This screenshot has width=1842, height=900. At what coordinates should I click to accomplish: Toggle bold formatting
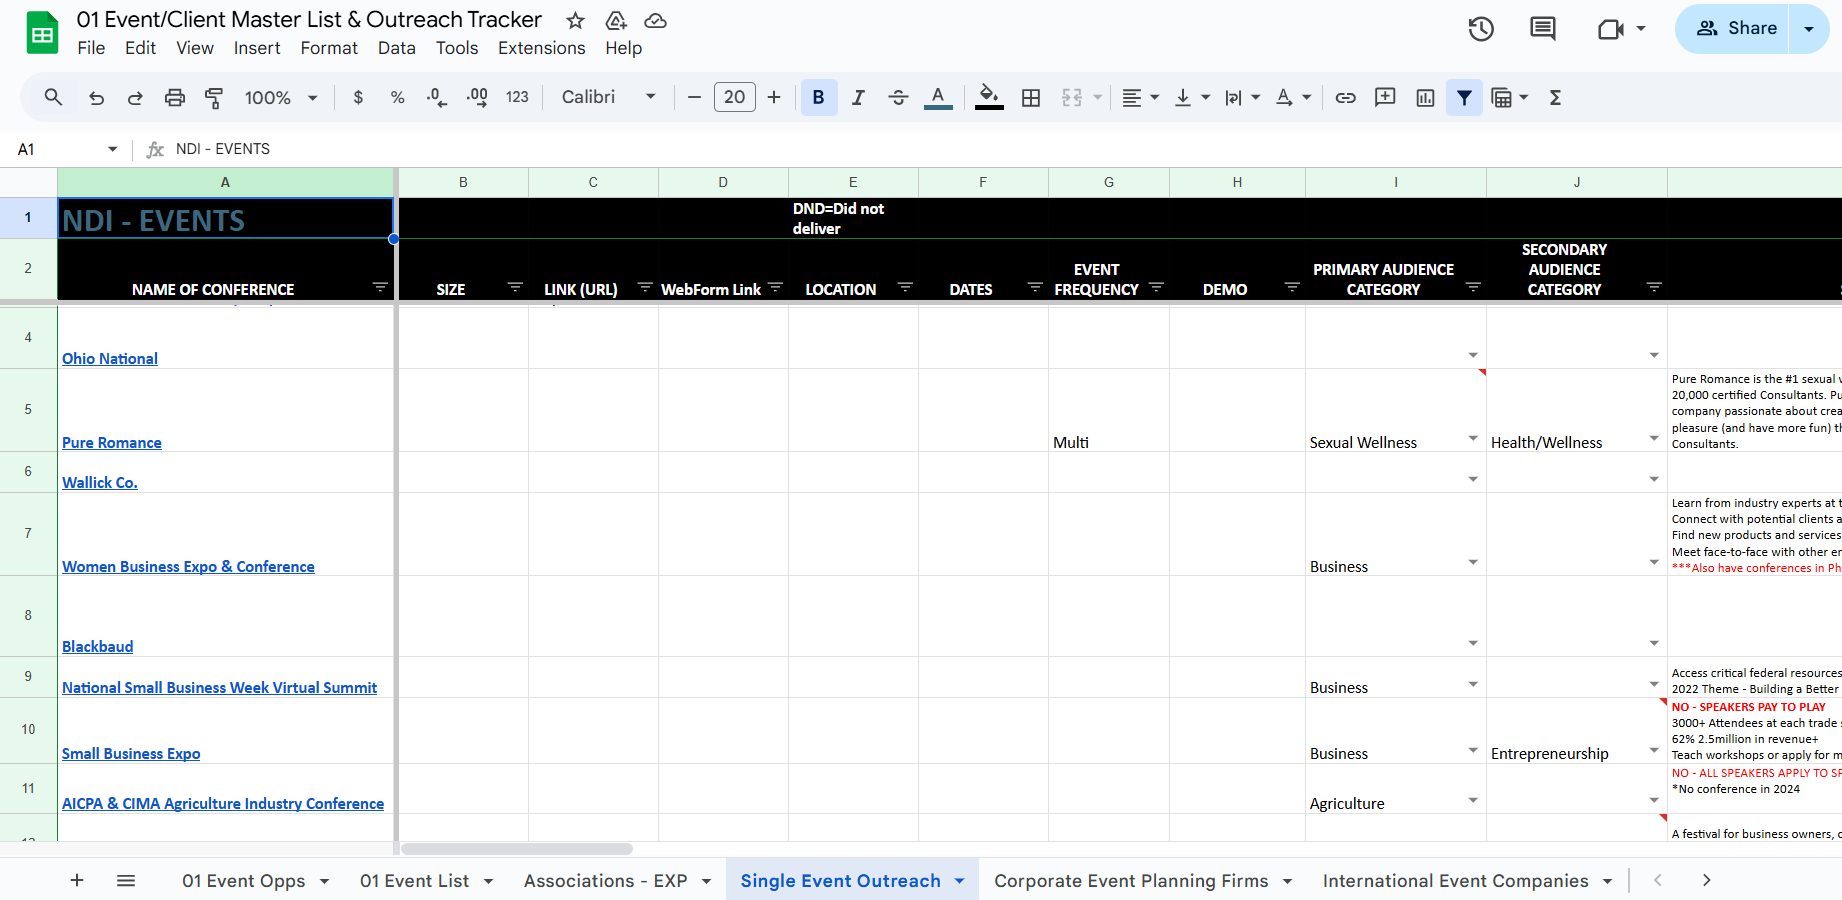coord(819,97)
